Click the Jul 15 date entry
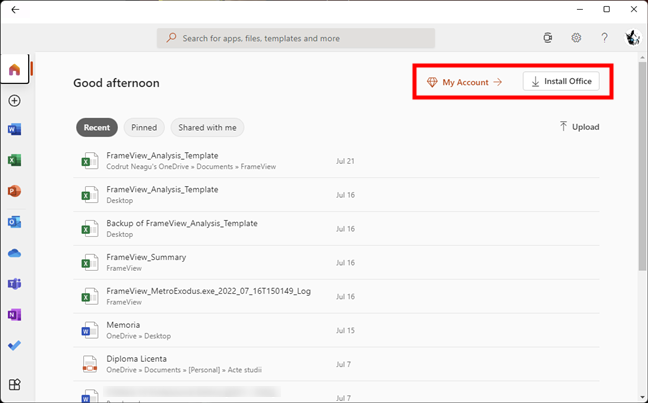 (345, 331)
